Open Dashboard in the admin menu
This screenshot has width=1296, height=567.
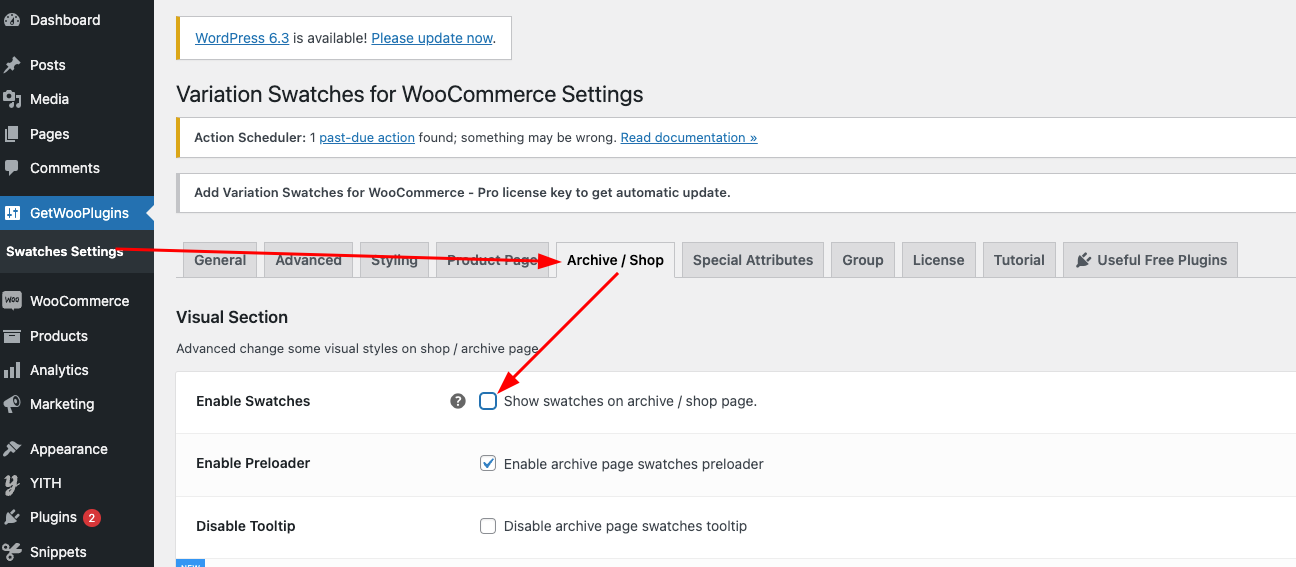click(x=77, y=20)
